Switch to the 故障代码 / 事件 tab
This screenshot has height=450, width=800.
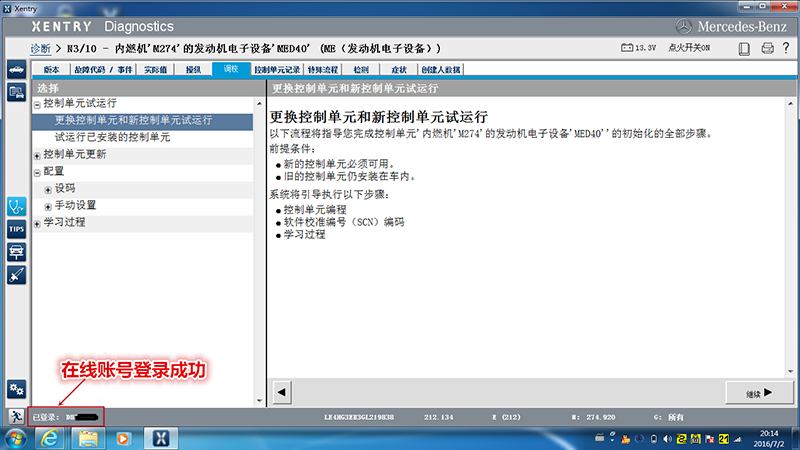[x=103, y=69]
